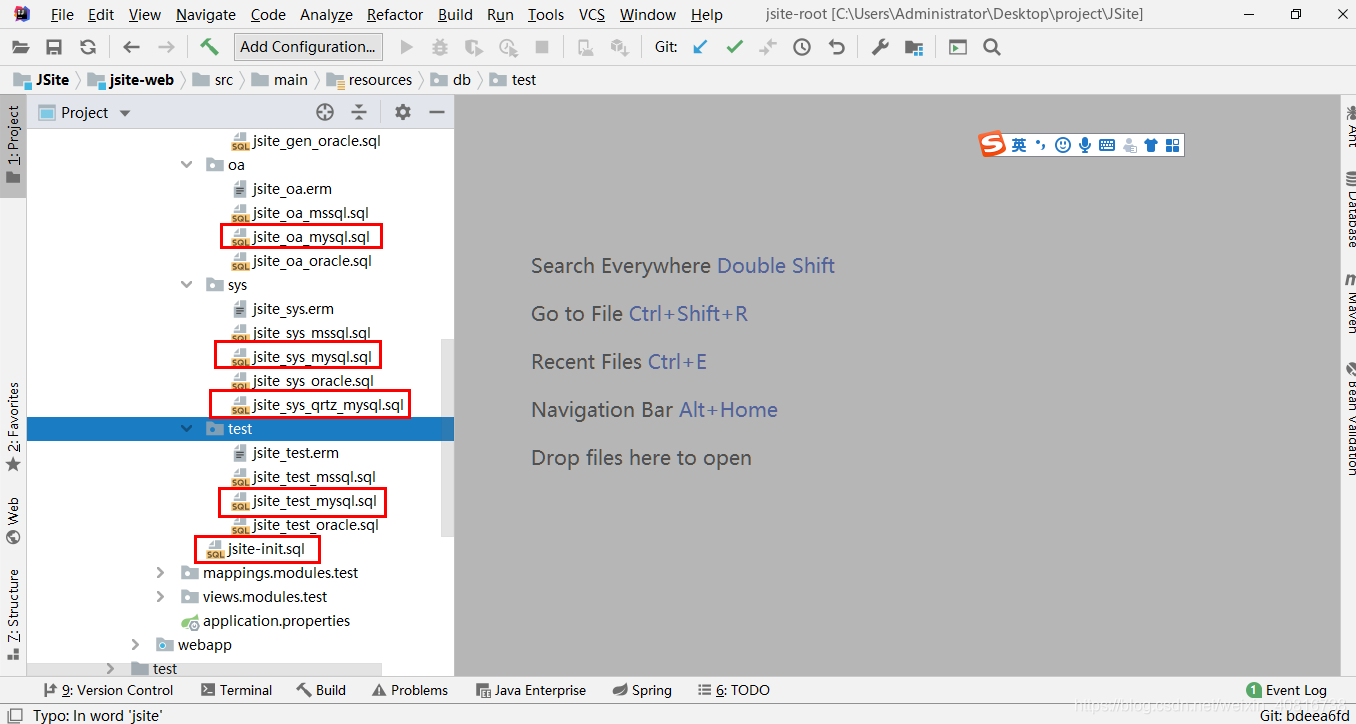Hide the Project panel with minus icon

click(x=436, y=112)
